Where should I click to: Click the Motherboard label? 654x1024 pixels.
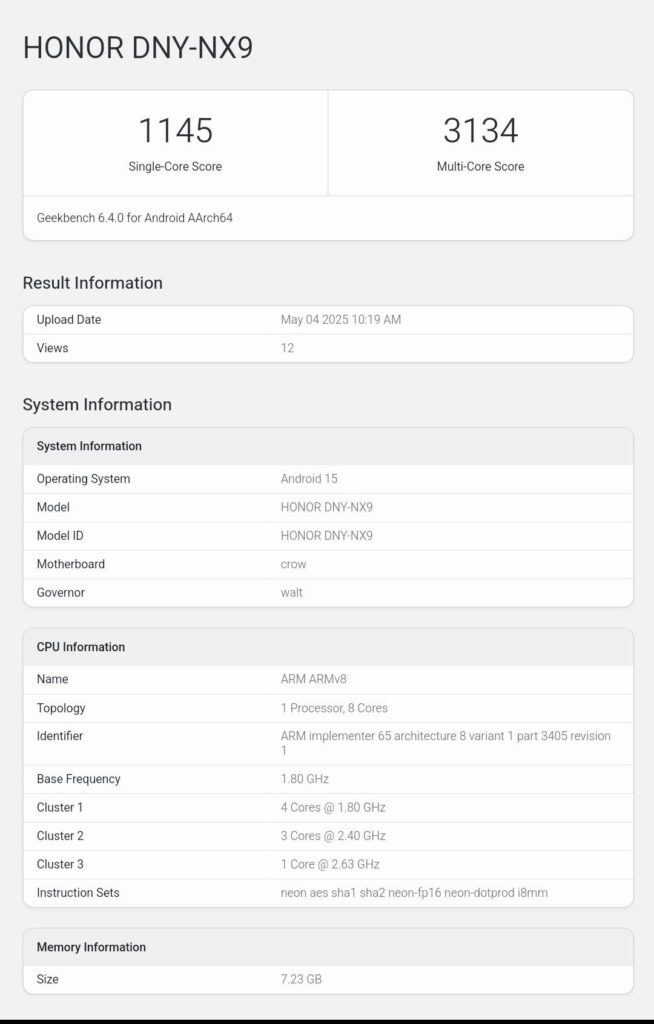71,564
